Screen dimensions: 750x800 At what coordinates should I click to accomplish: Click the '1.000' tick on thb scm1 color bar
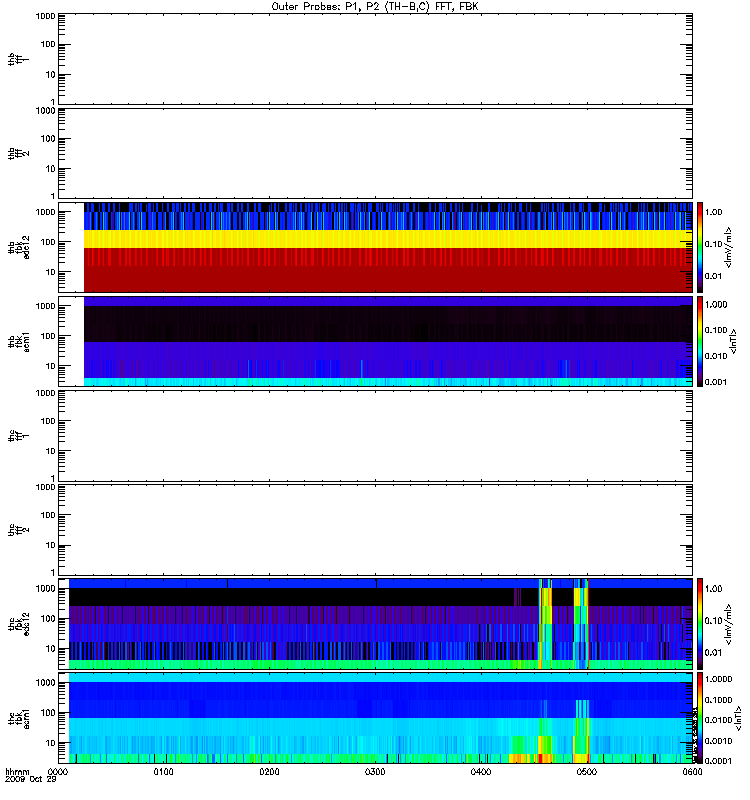click(716, 305)
